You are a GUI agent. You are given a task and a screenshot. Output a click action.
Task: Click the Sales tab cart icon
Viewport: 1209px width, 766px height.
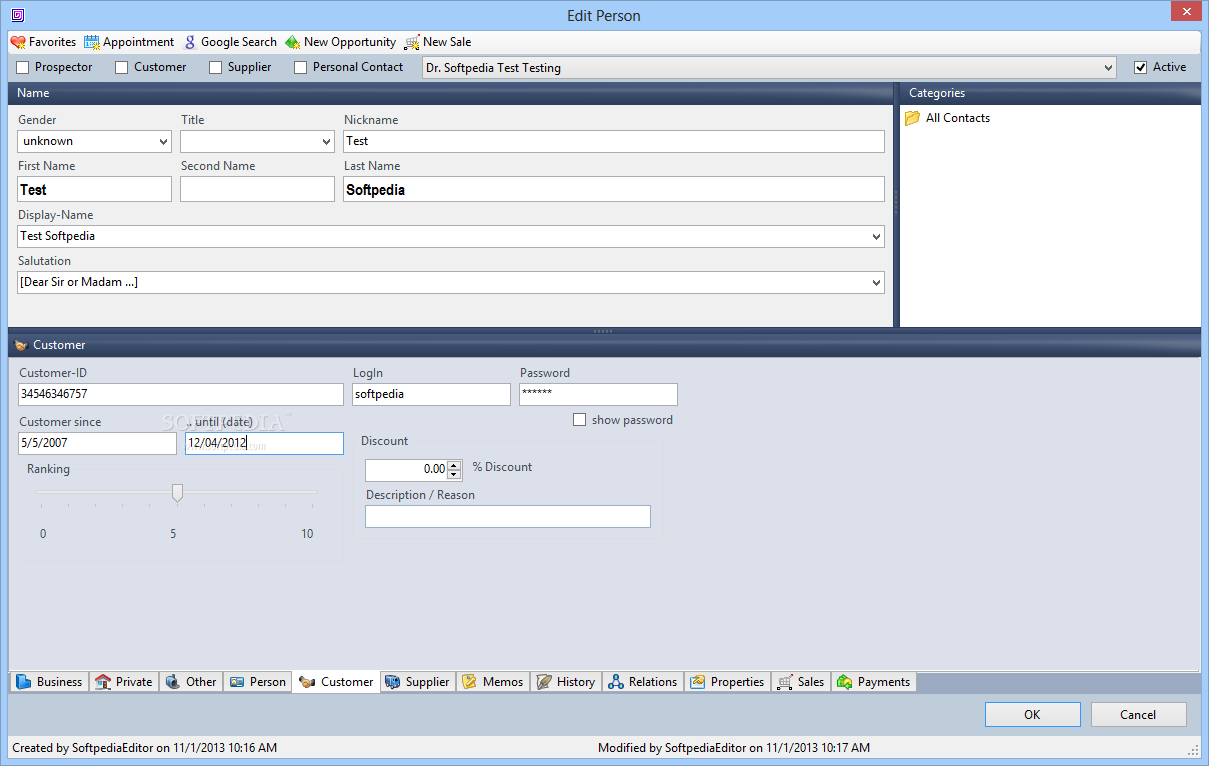(785, 682)
